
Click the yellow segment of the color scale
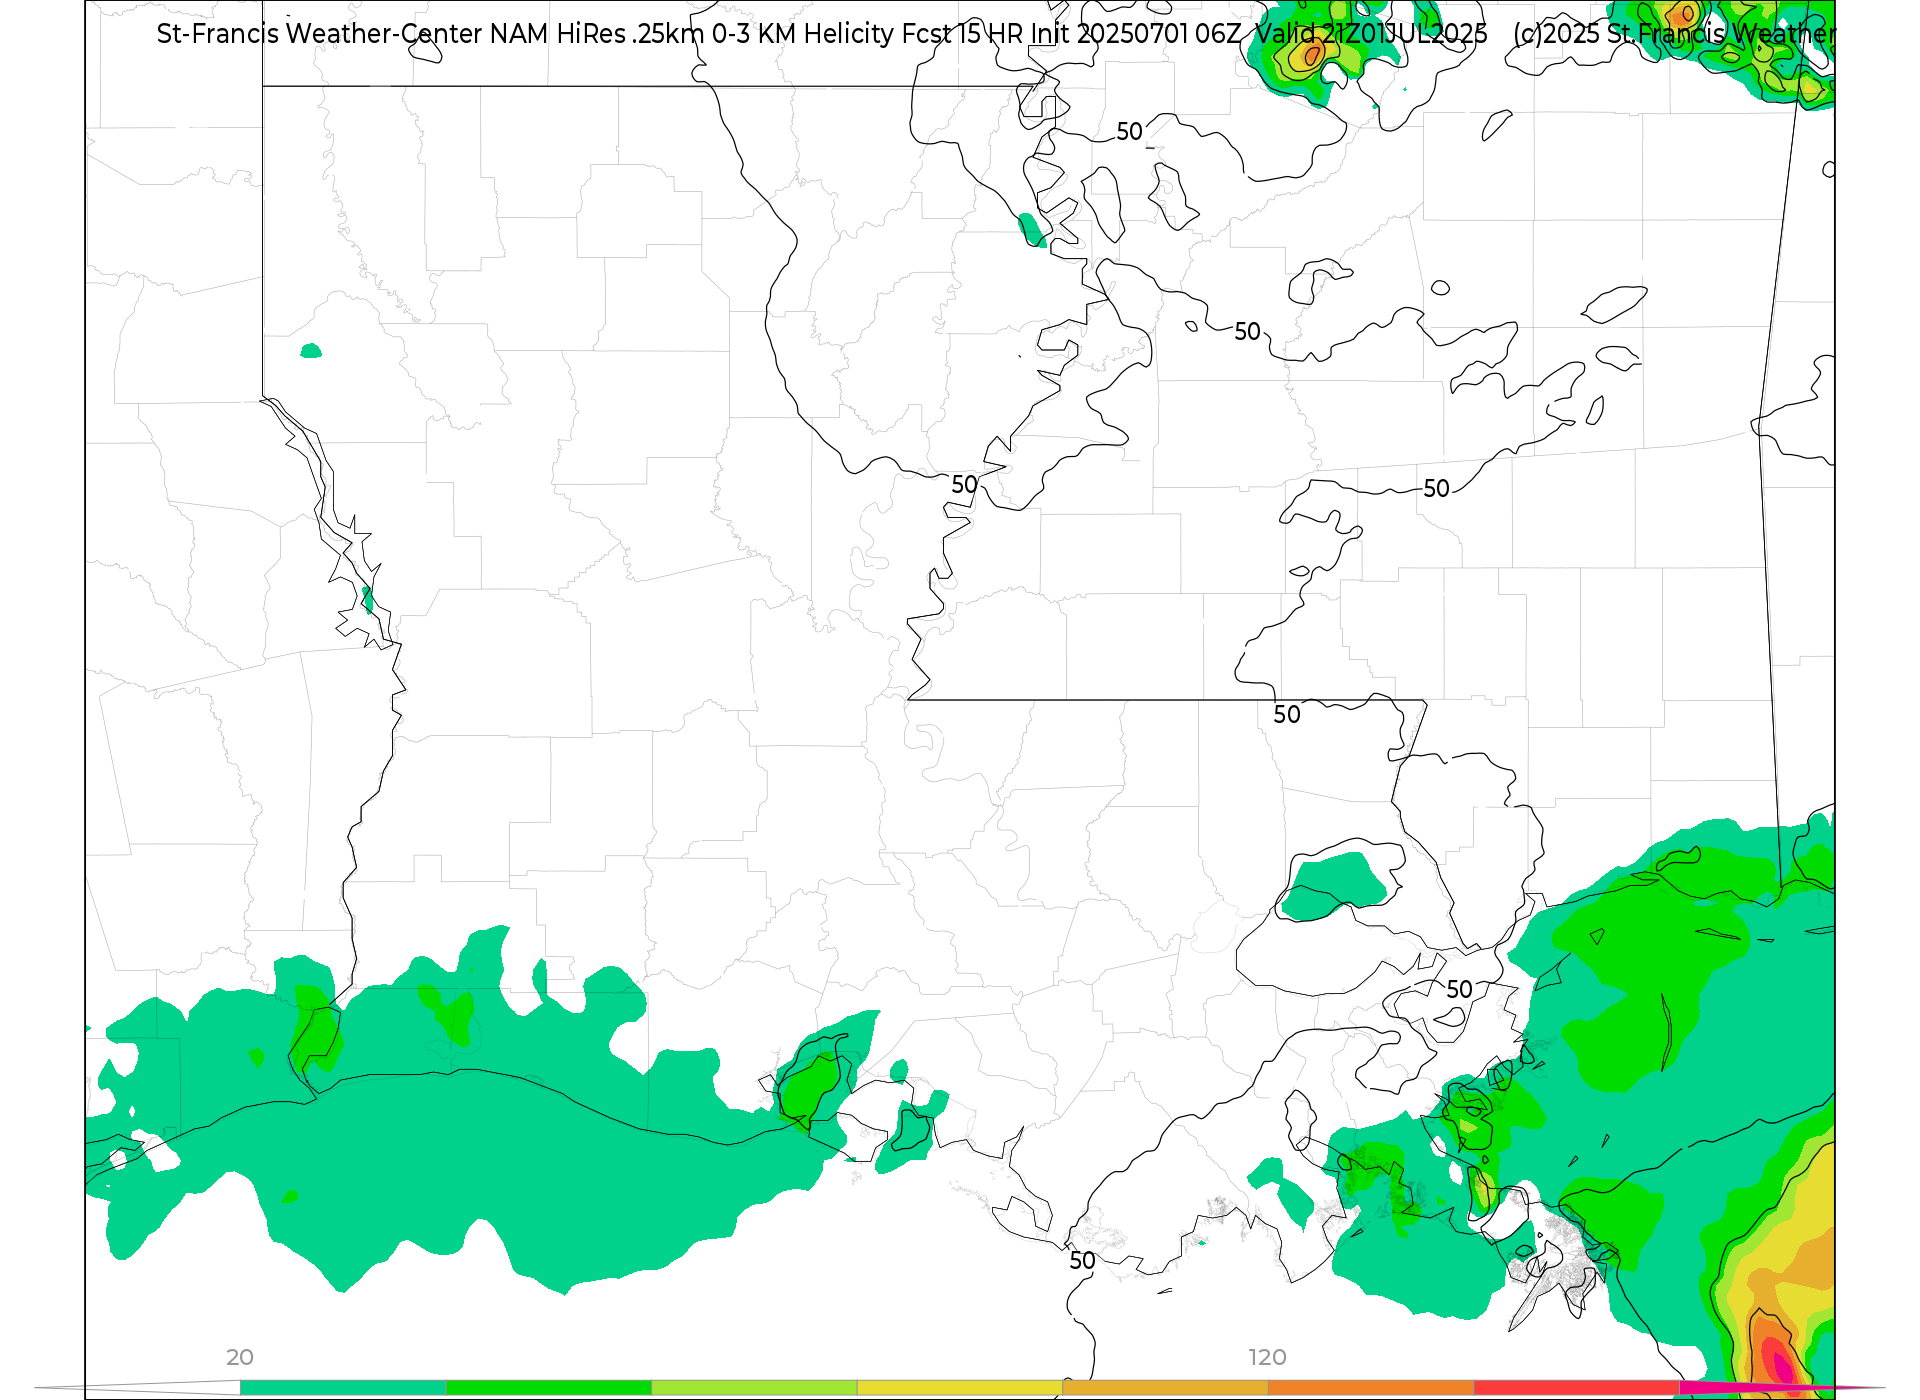(960, 1388)
